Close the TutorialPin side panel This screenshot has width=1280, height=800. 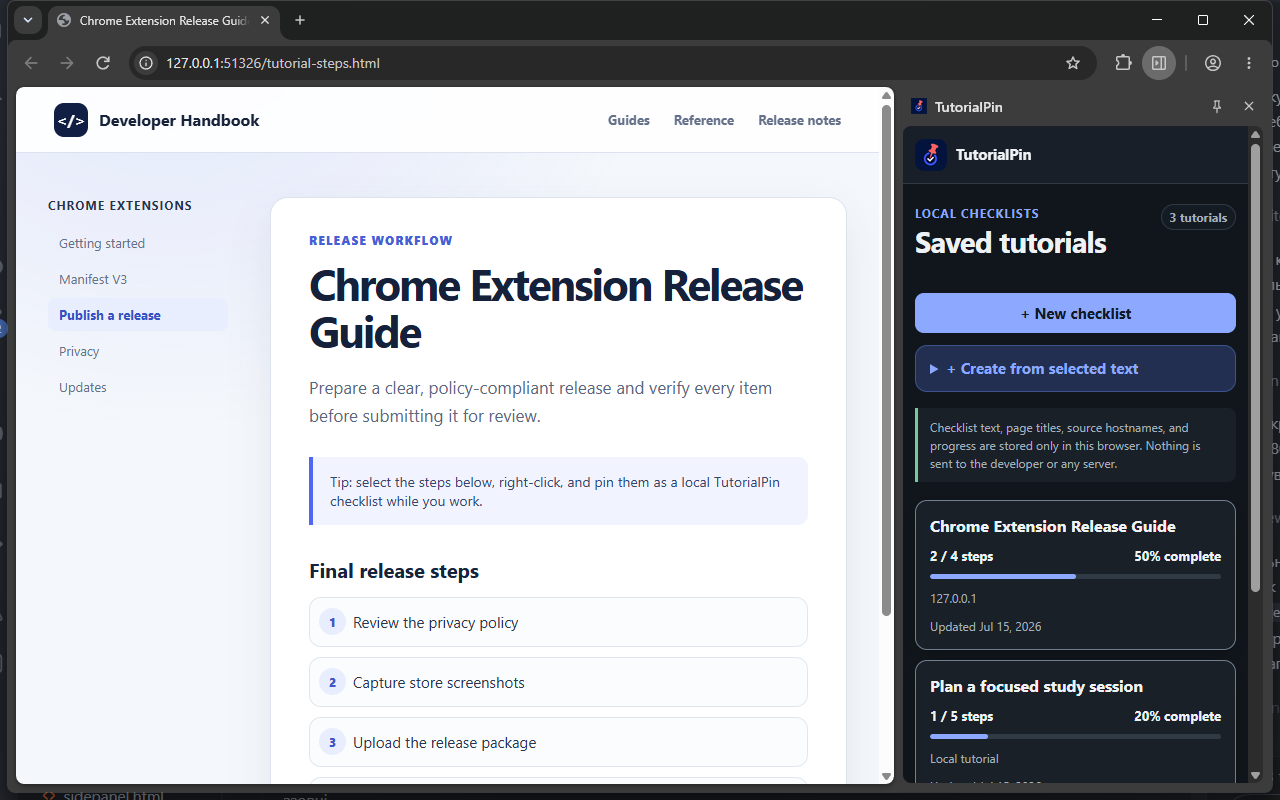click(x=1249, y=106)
